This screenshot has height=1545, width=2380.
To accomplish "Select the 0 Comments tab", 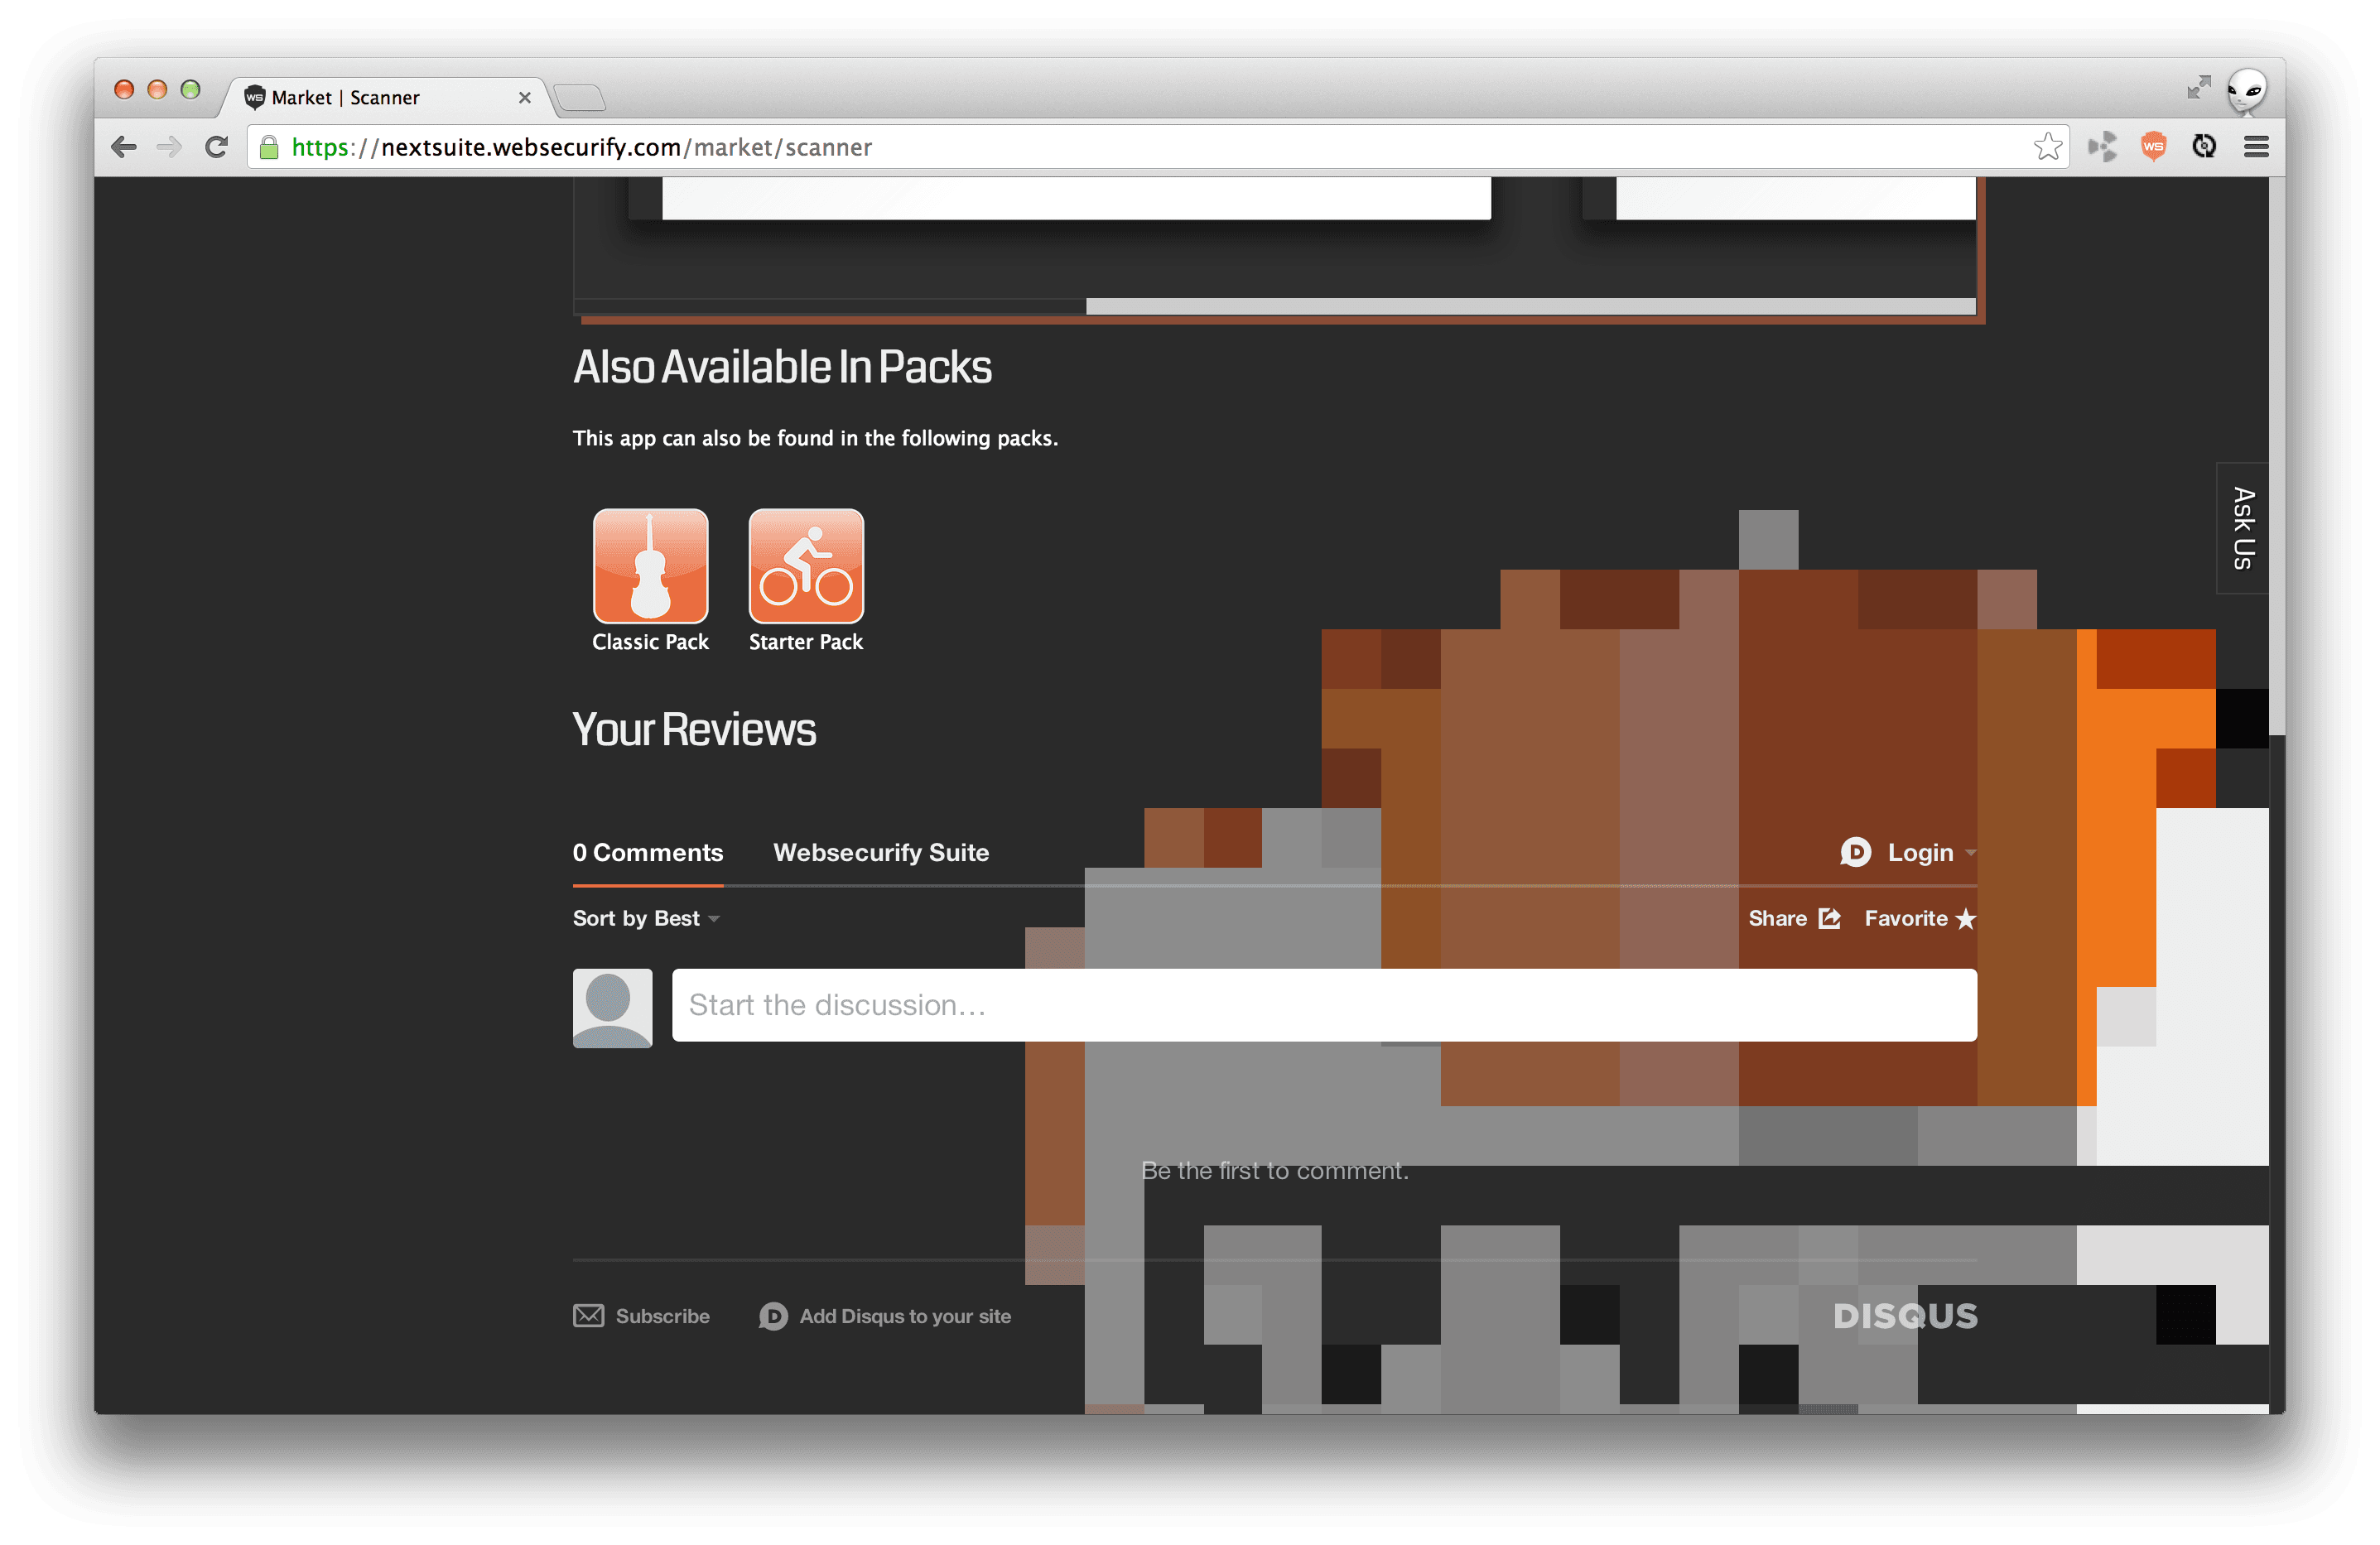I will point(647,852).
